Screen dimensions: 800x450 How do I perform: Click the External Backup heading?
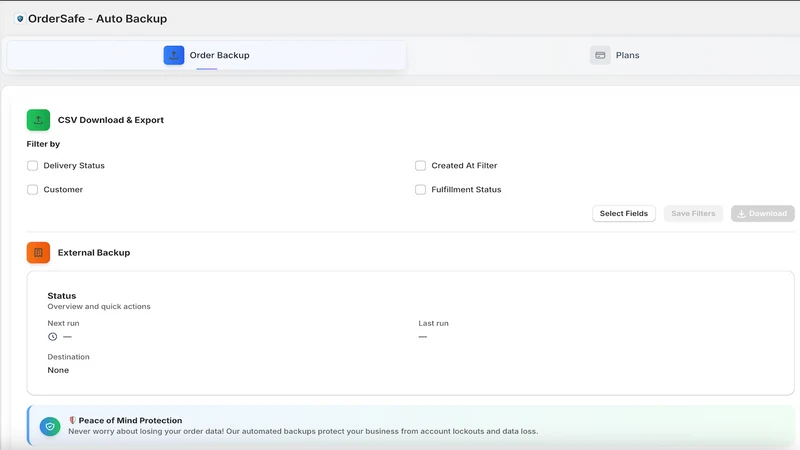point(94,253)
